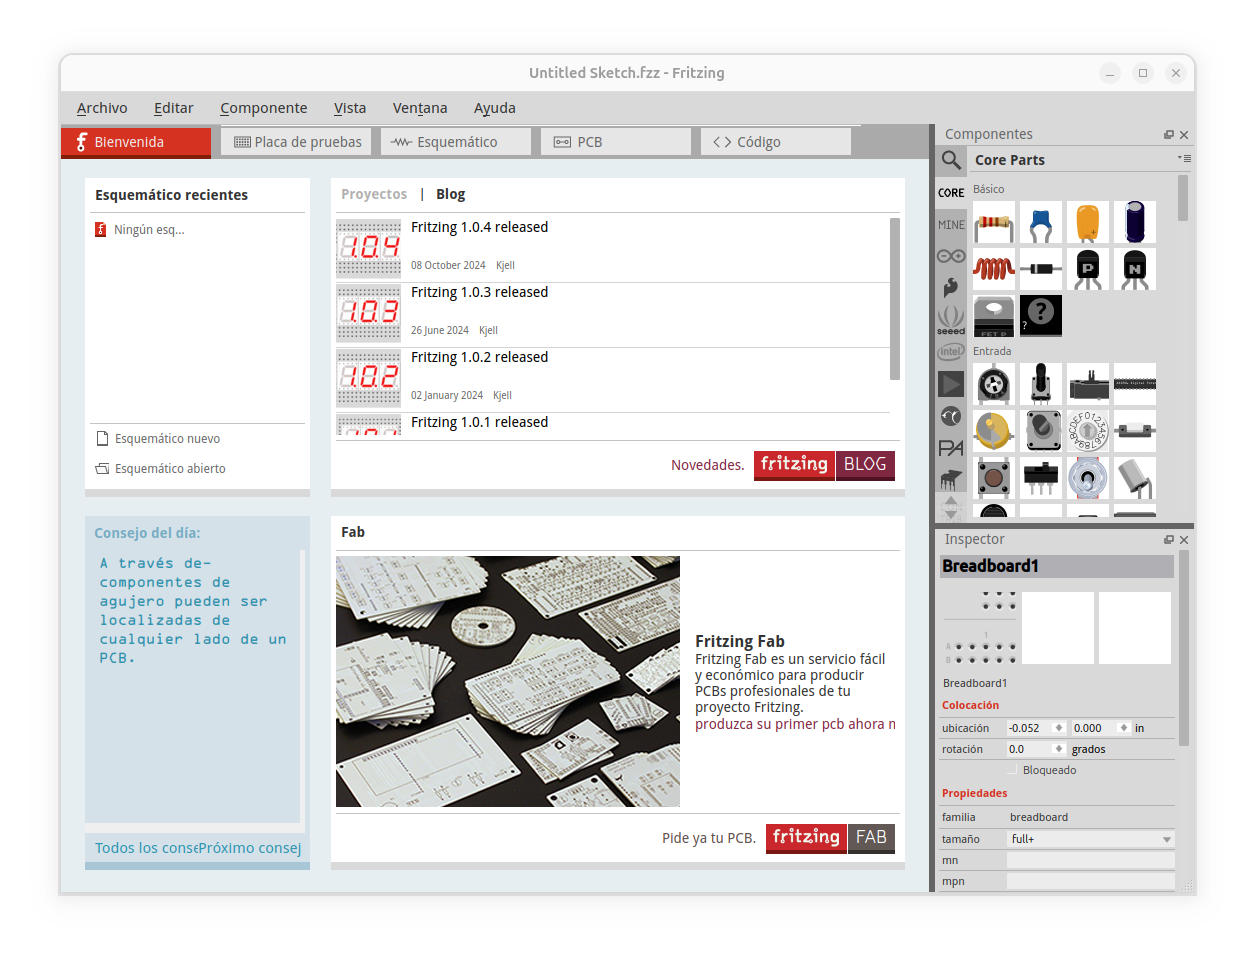This screenshot has width=1255, height=959.
Task: Open the Arduino parts bin
Action: click(951, 256)
